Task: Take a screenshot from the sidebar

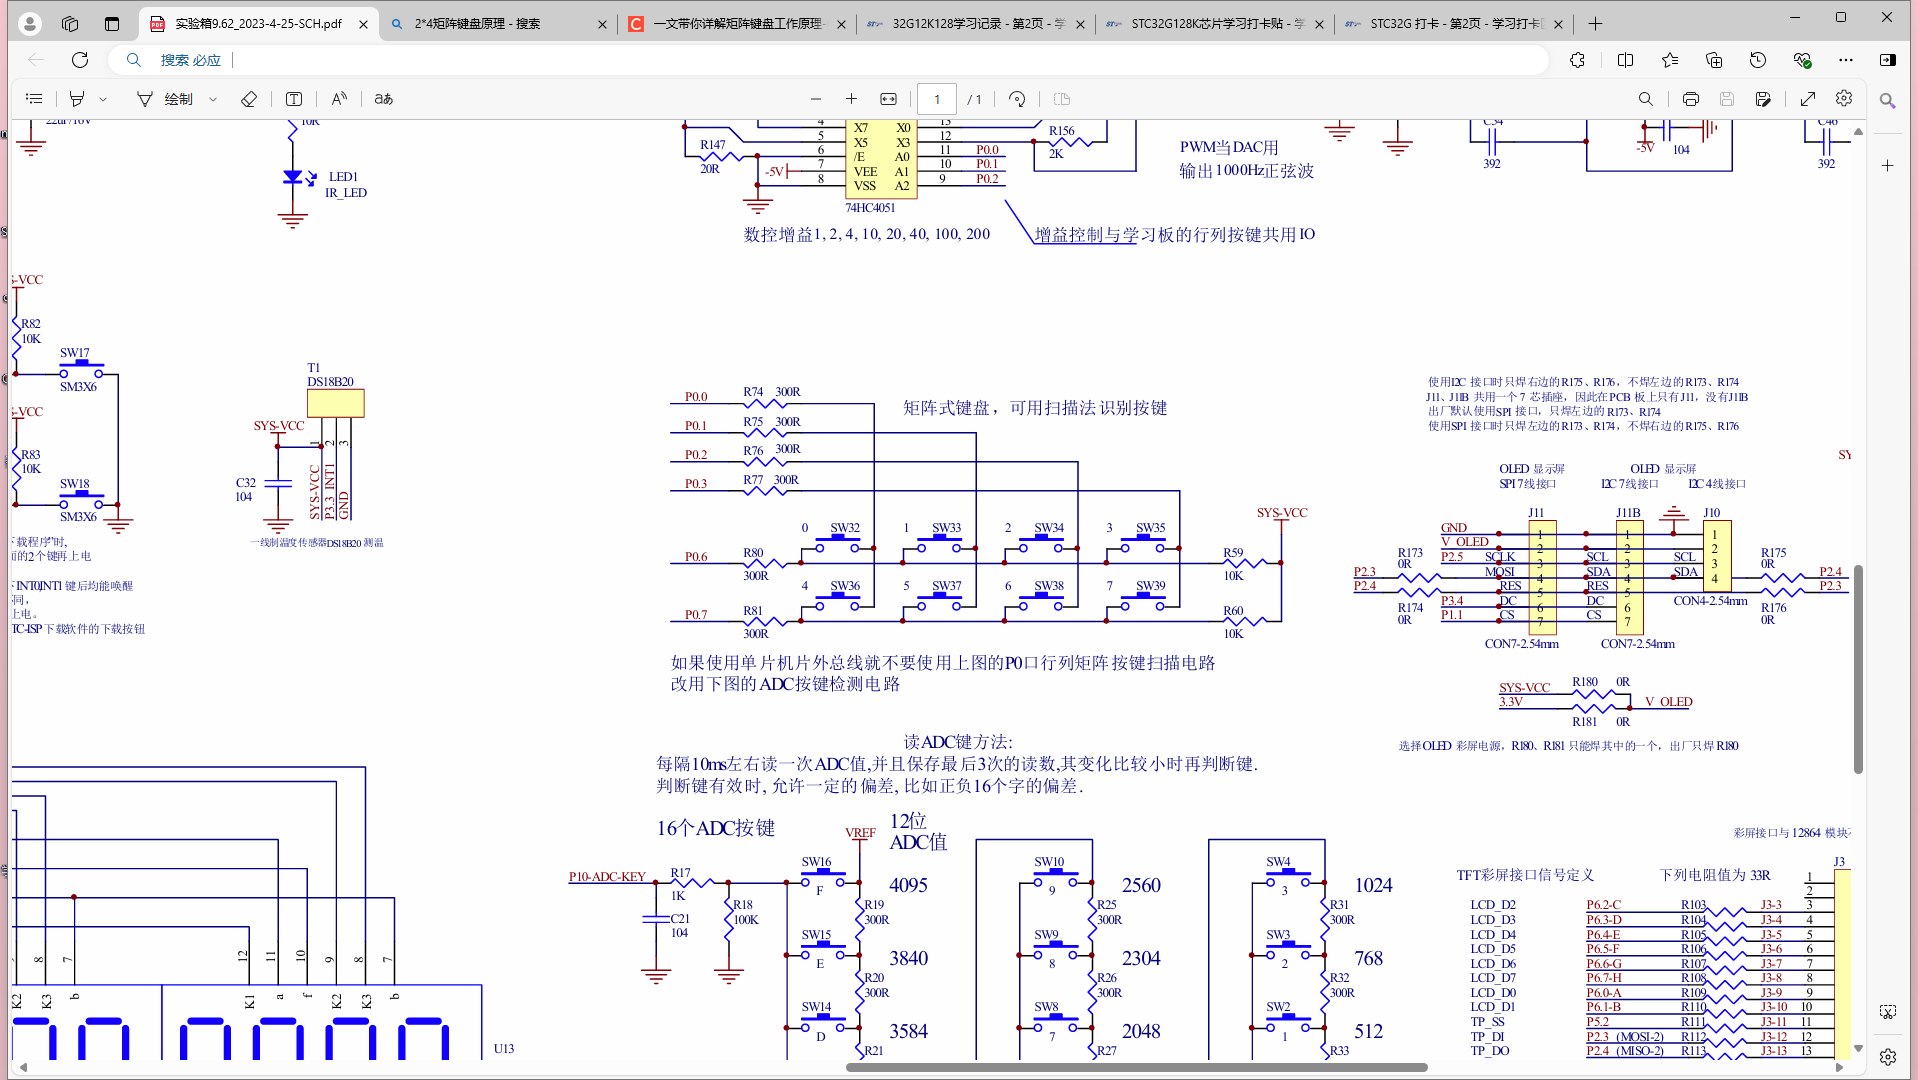Action: point(1887,1012)
